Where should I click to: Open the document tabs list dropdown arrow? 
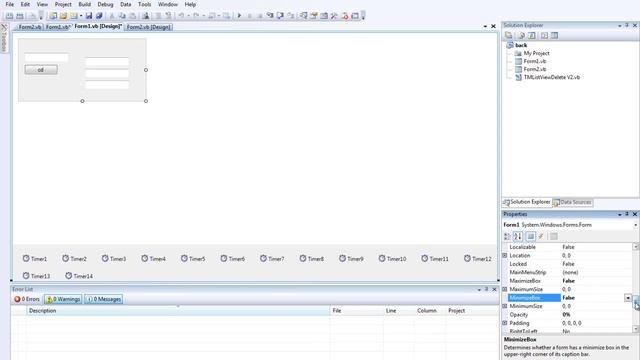(485, 27)
